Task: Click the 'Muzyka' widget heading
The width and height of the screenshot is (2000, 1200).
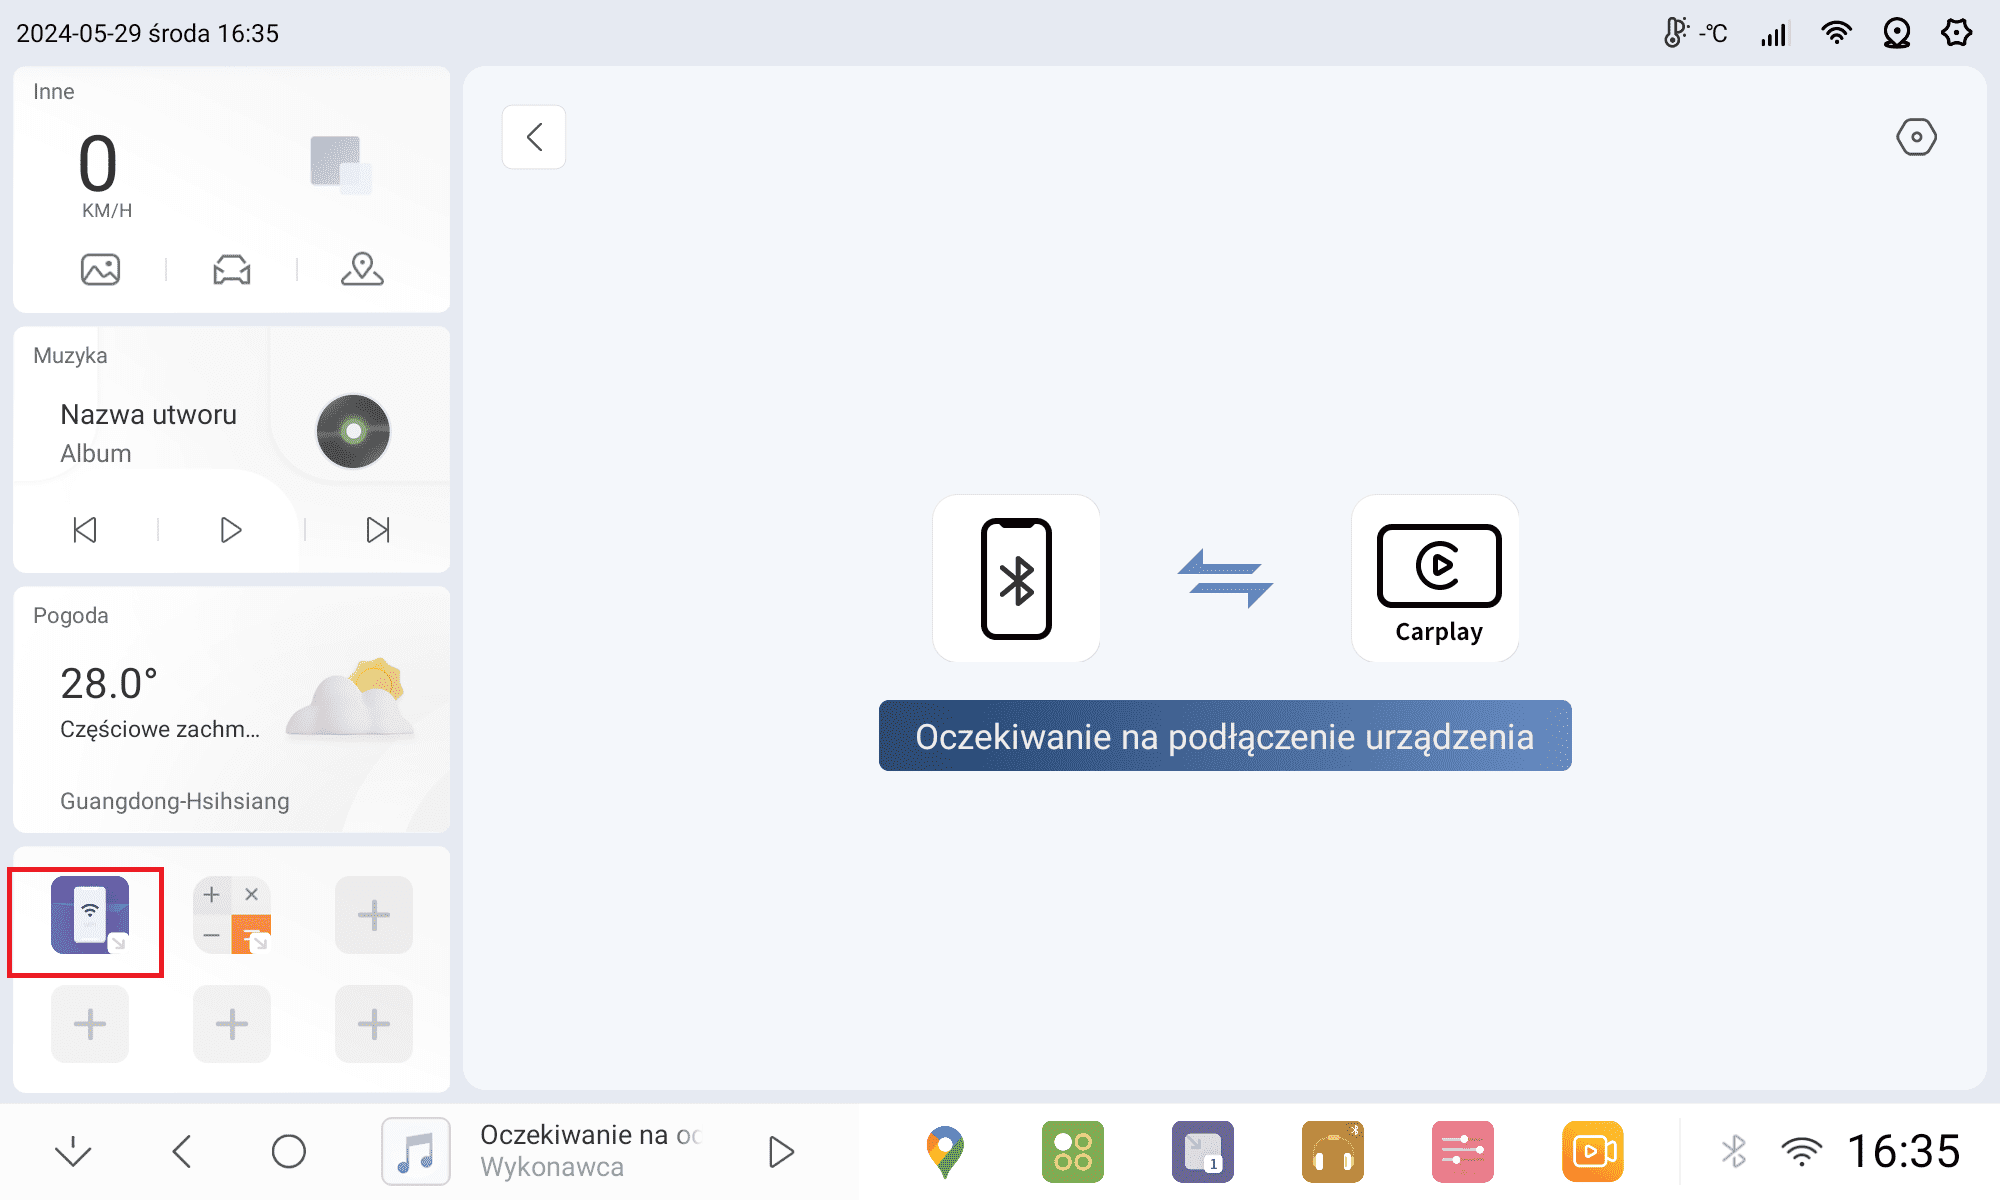Action: pyautogui.click(x=70, y=356)
